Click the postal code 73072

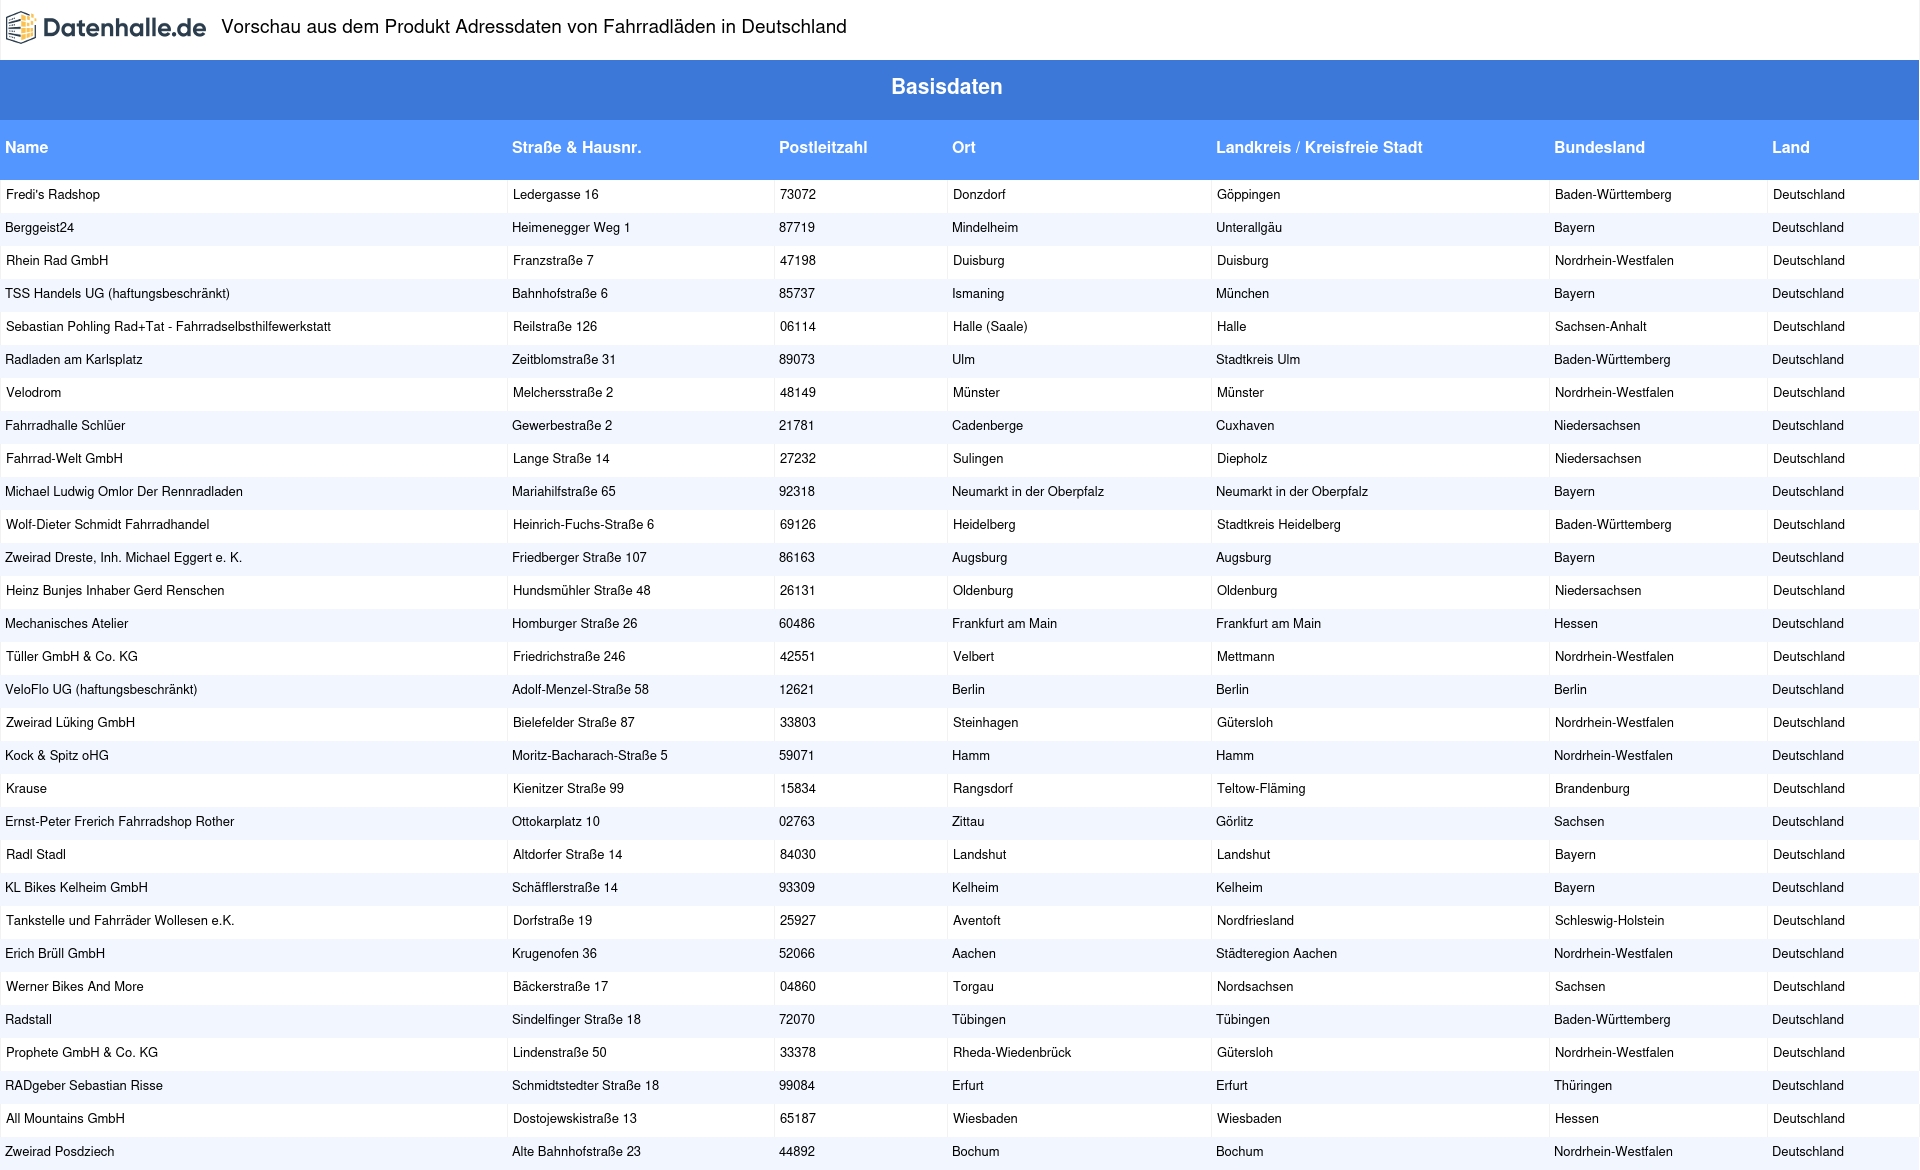[x=798, y=195]
